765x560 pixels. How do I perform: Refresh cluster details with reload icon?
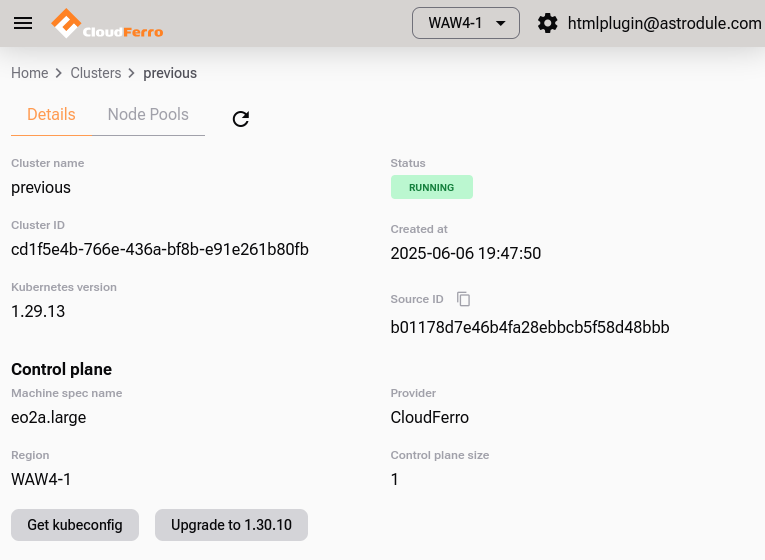[x=241, y=119]
